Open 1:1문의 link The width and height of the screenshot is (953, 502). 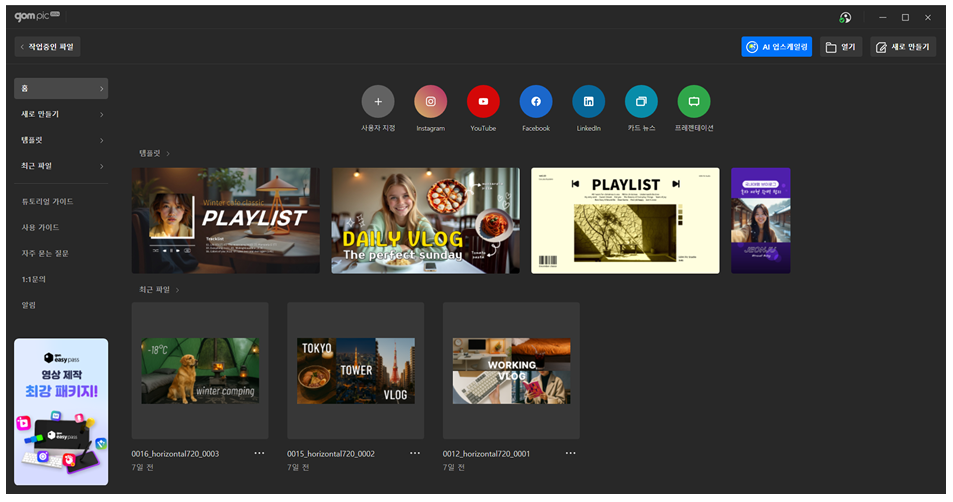pyautogui.click(x=33, y=280)
